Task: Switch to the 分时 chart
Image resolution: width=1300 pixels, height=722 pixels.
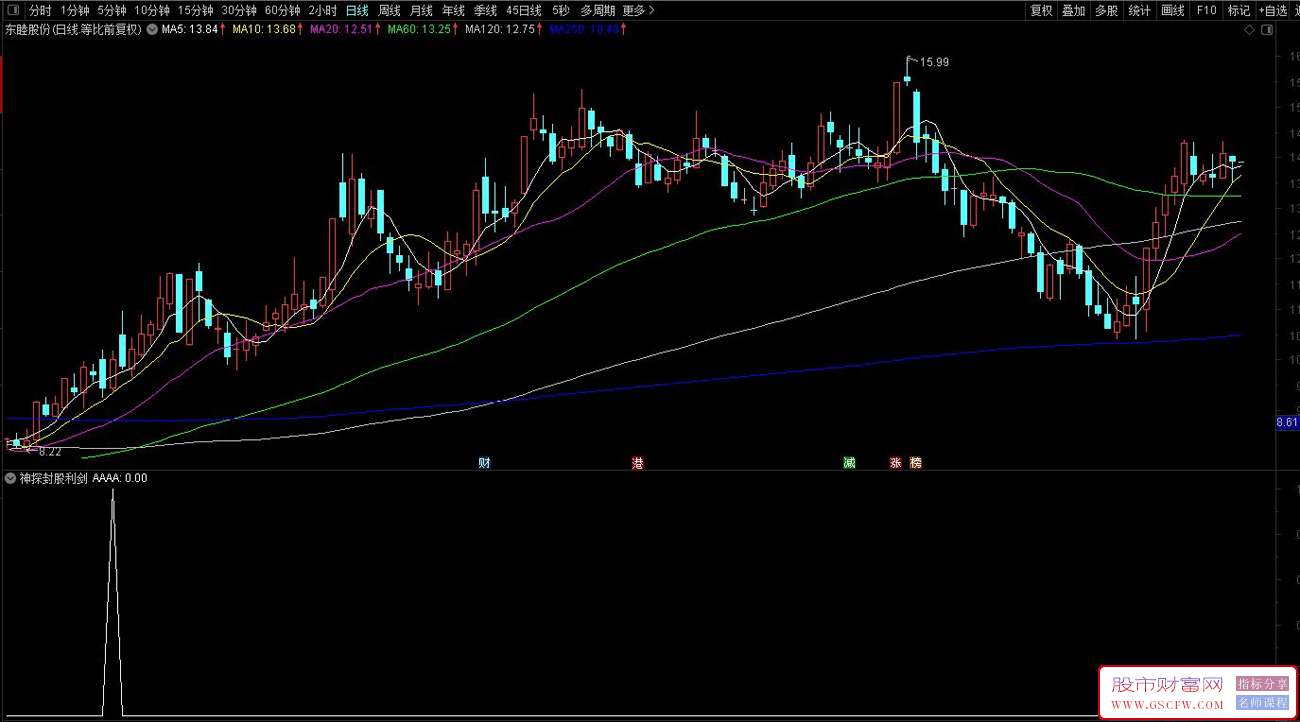Action: click(x=40, y=10)
